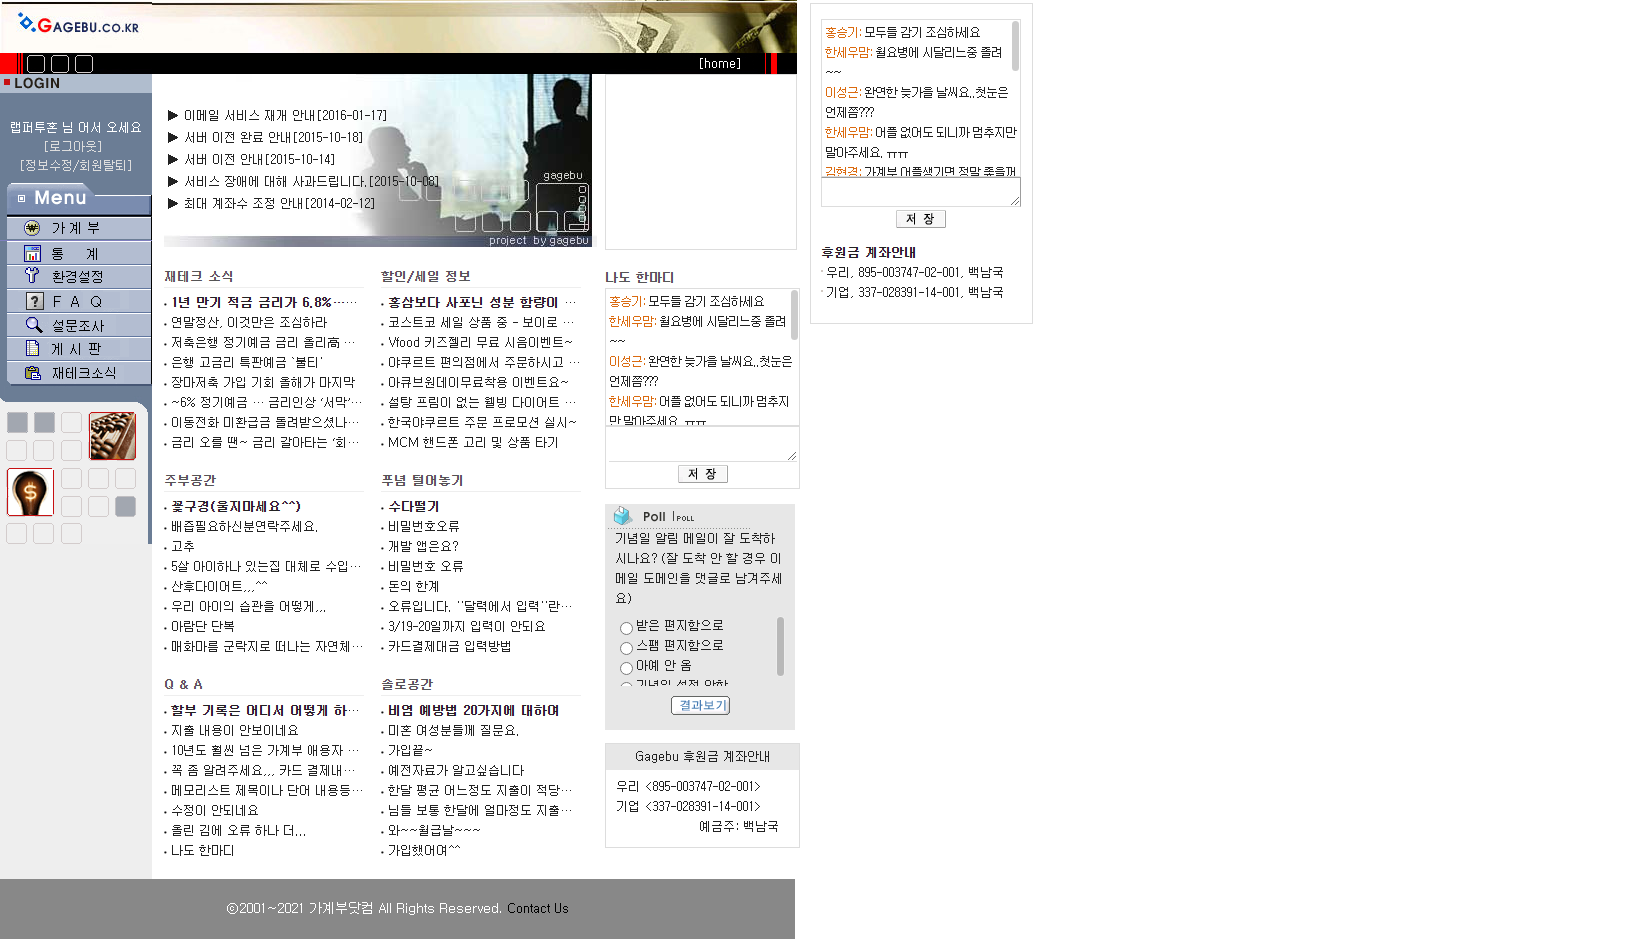Click 재테크 소식 section heading
Viewport: 1630px width, 939px height.
pos(199,276)
